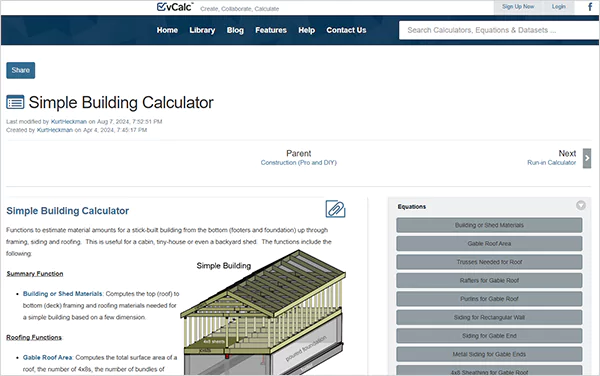Click the large Simple Building Calculator page title
The height and width of the screenshot is (376, 600).
(121, 103)
